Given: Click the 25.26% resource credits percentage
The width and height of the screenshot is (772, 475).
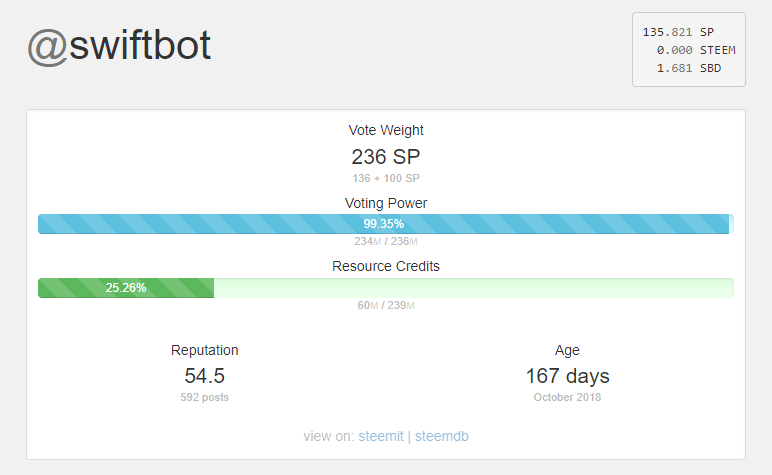Looking at the screenshot, I should pyautogui.click(x=126, y=288).
